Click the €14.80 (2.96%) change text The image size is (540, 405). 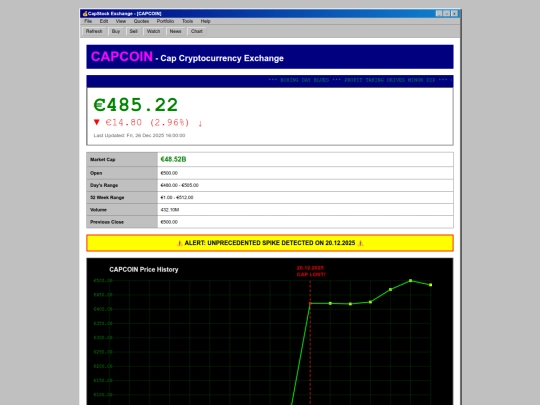(147, 123)
